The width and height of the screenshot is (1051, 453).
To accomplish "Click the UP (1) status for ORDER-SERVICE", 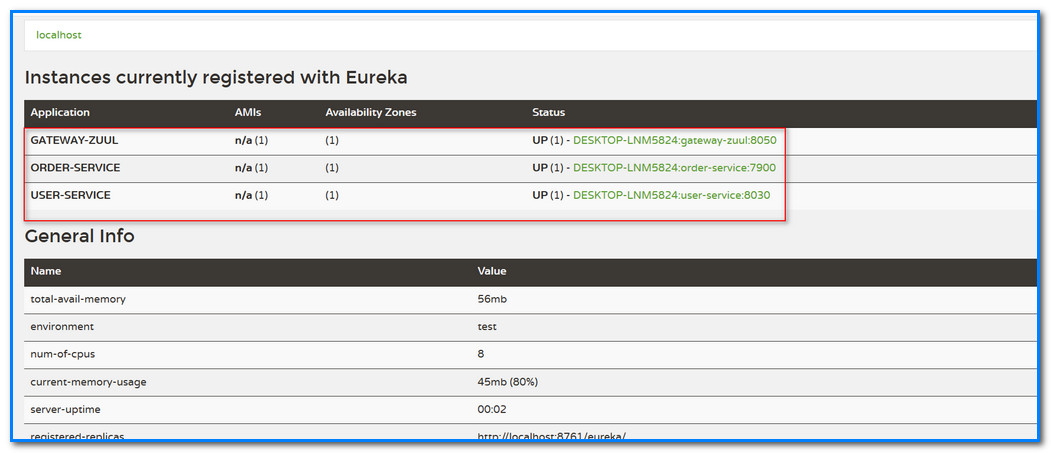I will point(548,168).
